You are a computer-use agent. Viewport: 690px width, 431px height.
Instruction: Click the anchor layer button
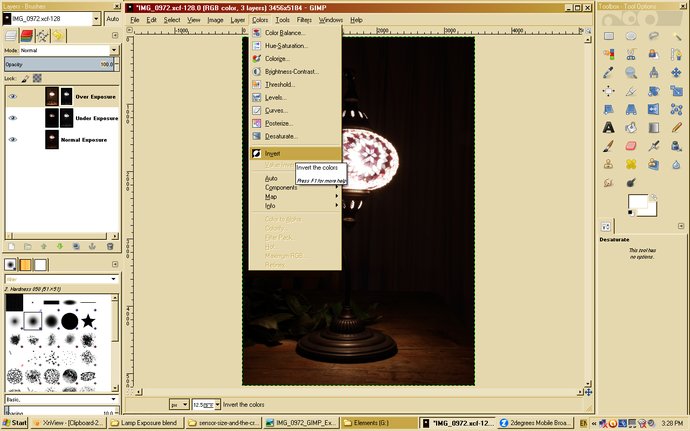[92, 247]
